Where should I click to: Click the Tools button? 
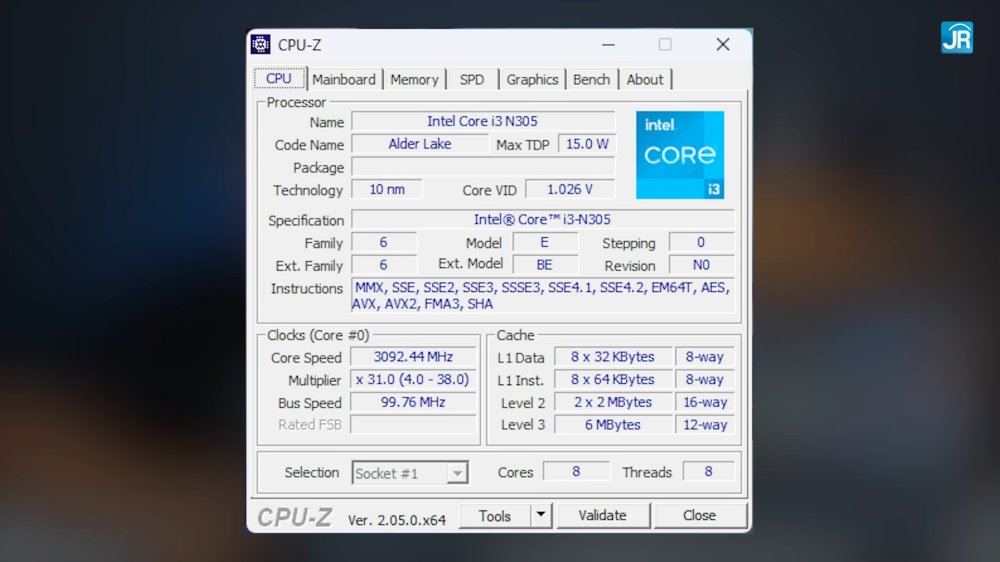click(x=495, y=515)
